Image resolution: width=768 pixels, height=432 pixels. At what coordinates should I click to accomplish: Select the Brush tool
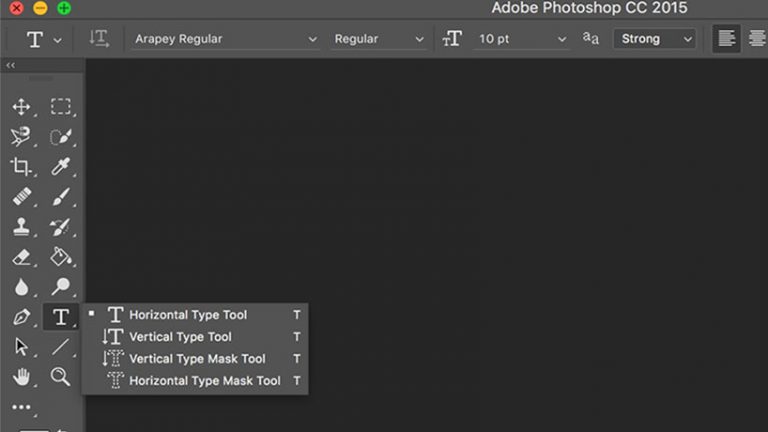tap(61, 196)
